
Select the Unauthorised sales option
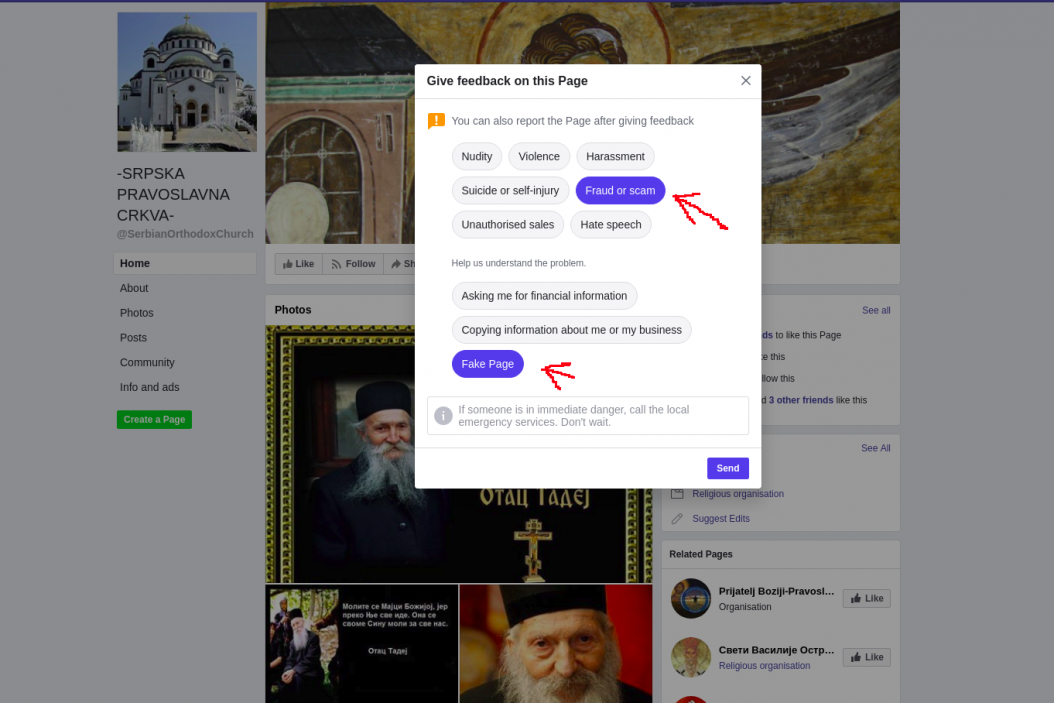point(508,224)
